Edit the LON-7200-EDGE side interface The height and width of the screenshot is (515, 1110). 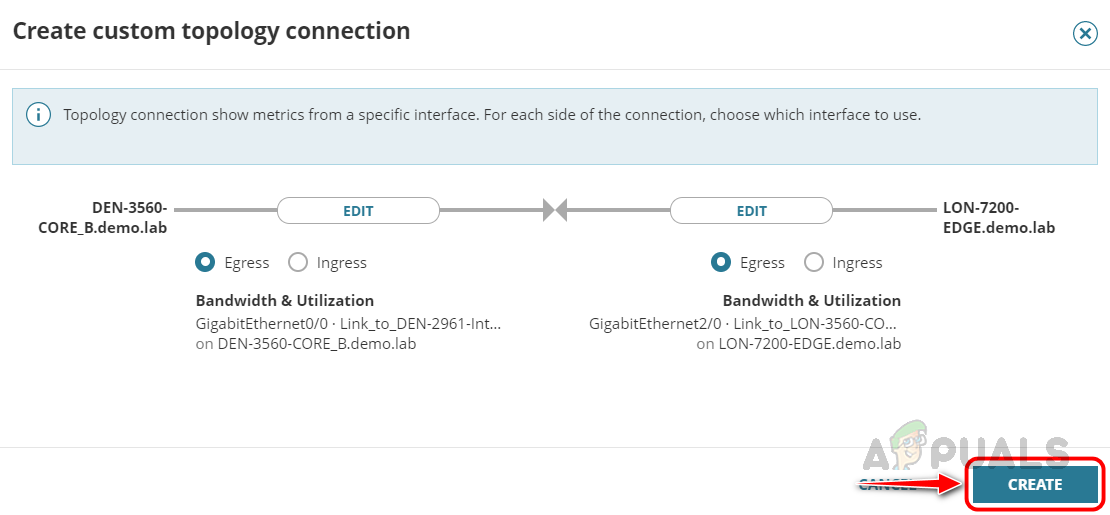tap(751, 211)
